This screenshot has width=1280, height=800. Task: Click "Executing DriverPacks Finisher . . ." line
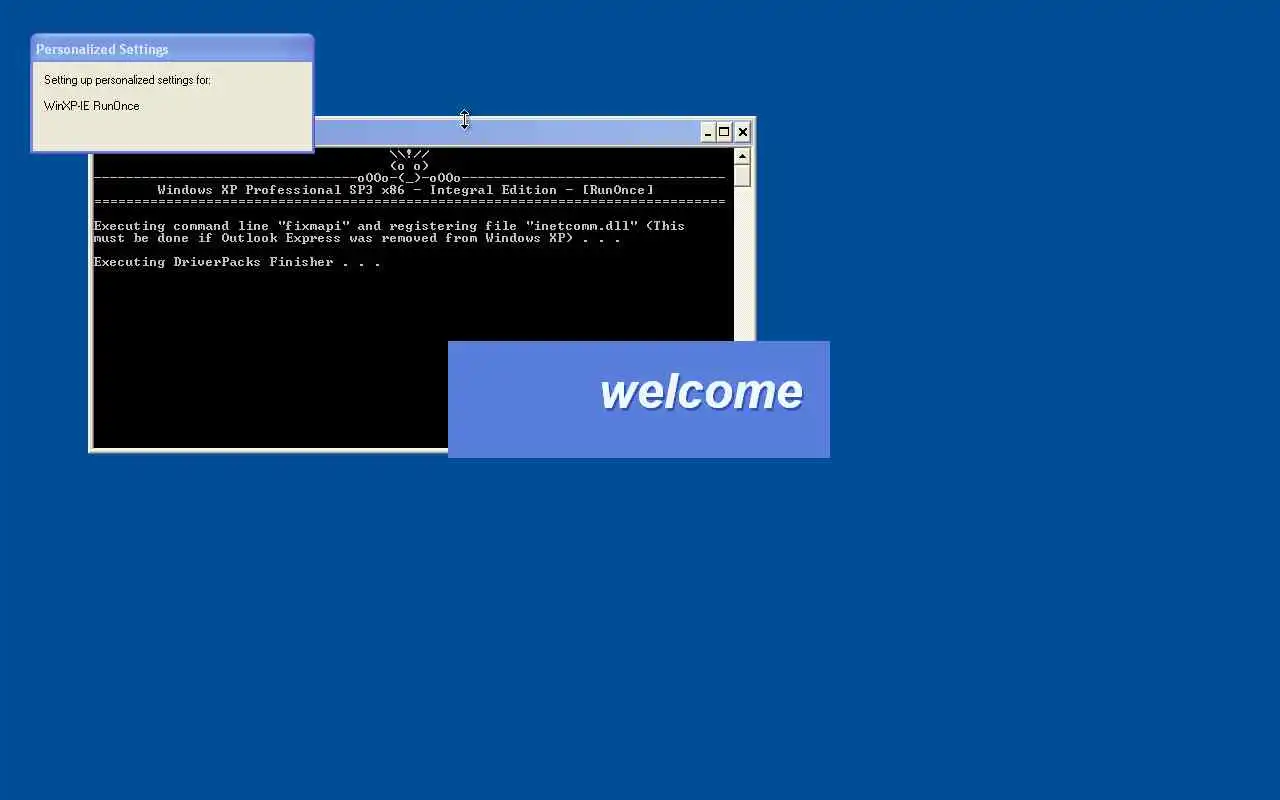coord(237,262)
